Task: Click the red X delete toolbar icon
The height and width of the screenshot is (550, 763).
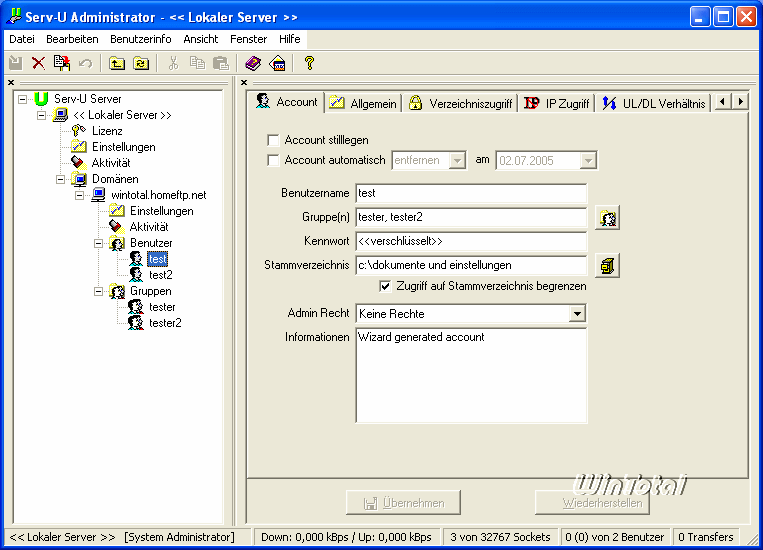Action: click(x=38, y=63)
